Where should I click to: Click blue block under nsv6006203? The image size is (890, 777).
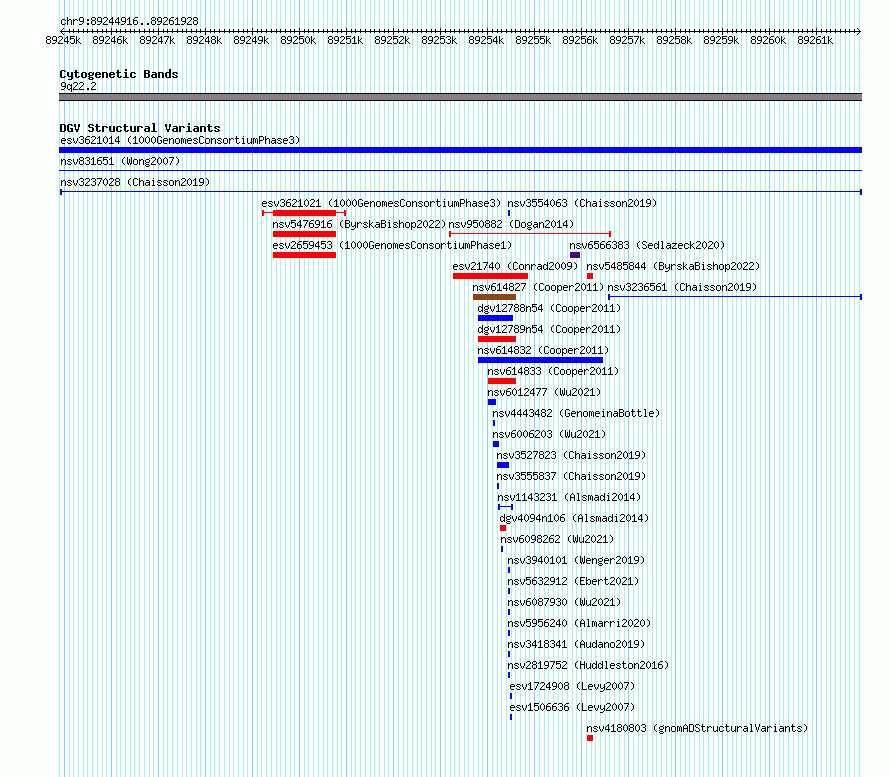point(496,444)
